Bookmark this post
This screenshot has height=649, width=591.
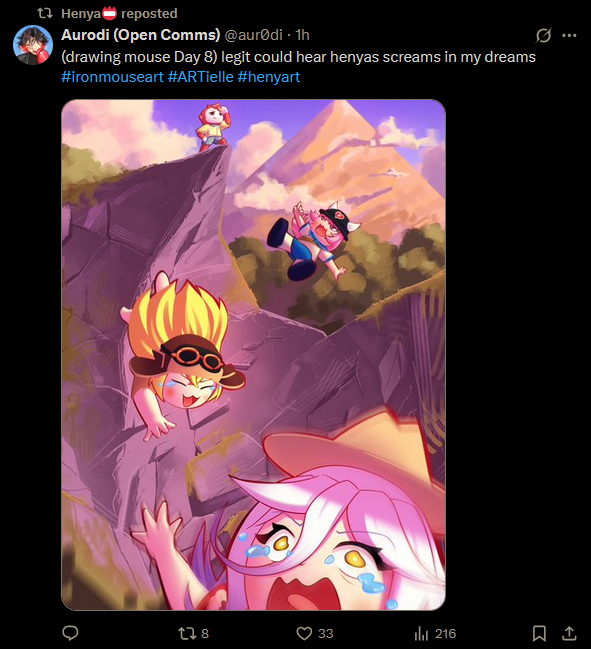[x=539, y=633]
